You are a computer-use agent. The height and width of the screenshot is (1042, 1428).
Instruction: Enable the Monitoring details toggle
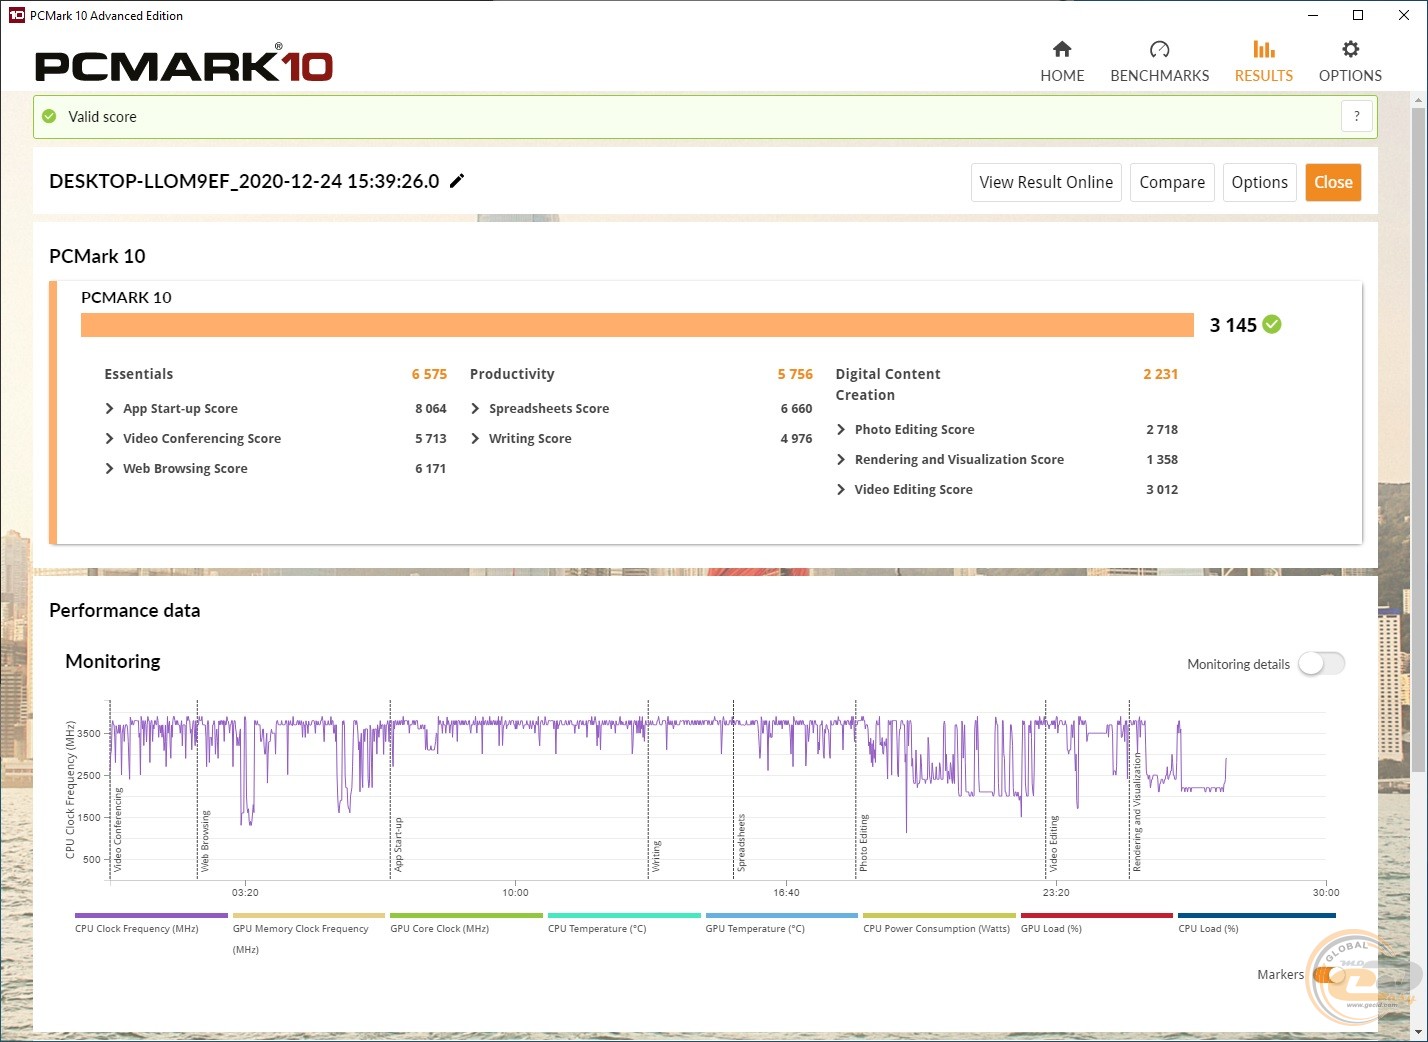pos(1321,664)
